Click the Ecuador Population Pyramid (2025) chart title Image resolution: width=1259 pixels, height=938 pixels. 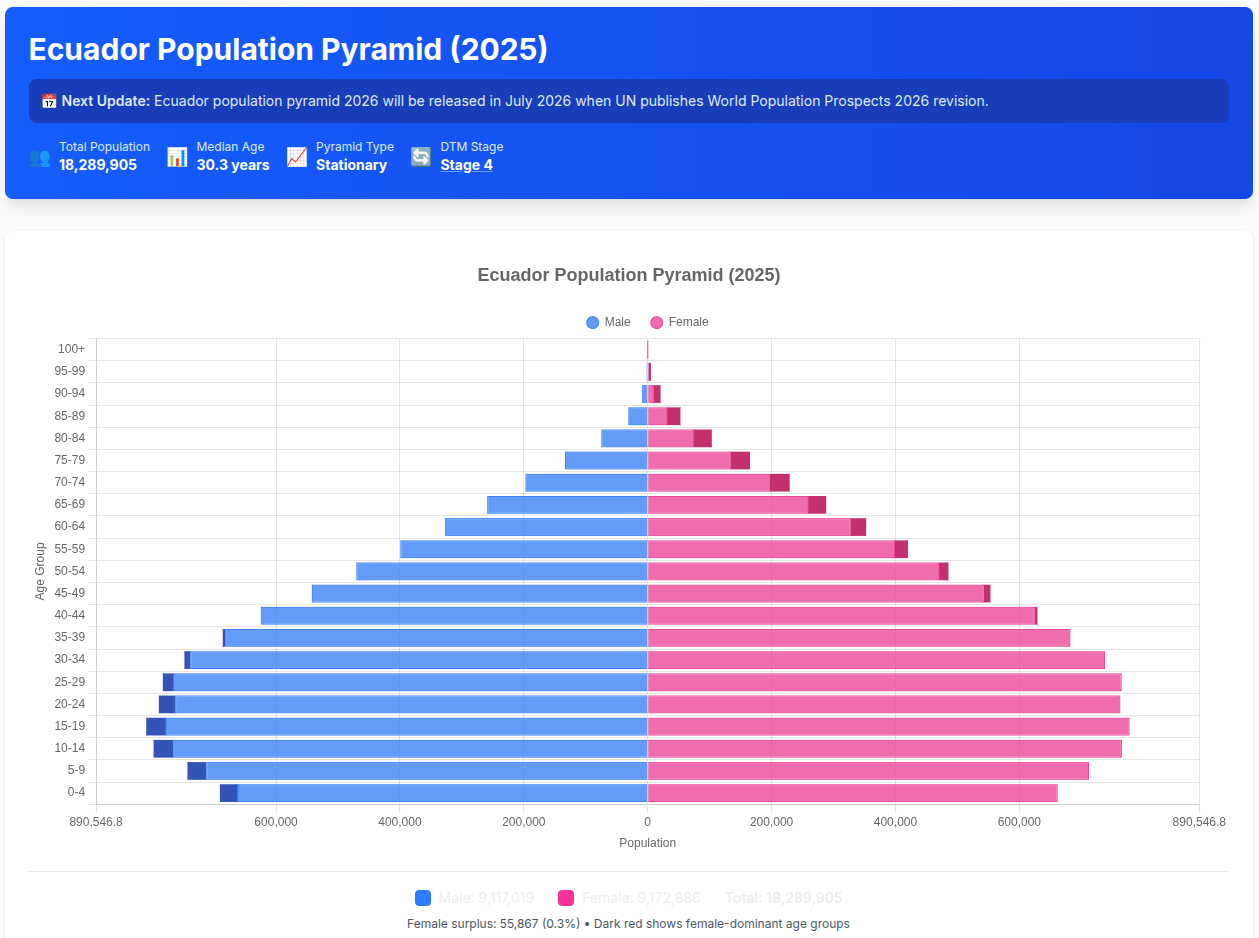[628, 275]
